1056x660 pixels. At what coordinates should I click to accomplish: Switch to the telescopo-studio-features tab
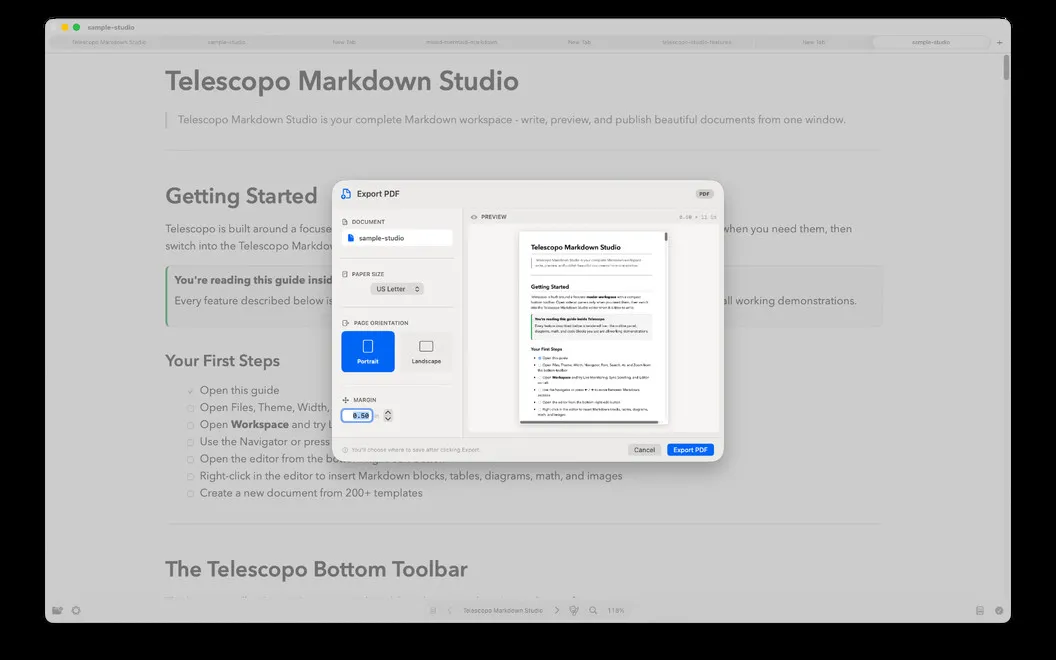696,42
